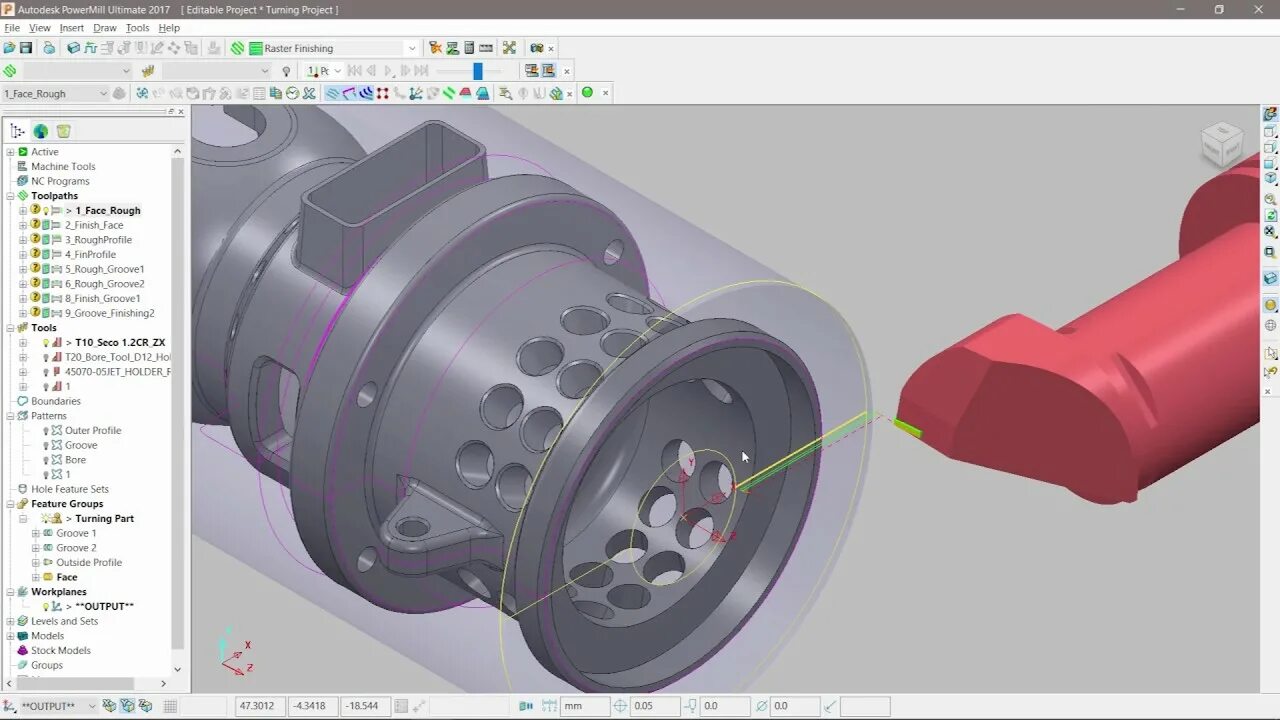This screenshot has height=720, width=1280.
Task: Toggle light bulb of Groove pattern
Action: [x=46, y=446]
